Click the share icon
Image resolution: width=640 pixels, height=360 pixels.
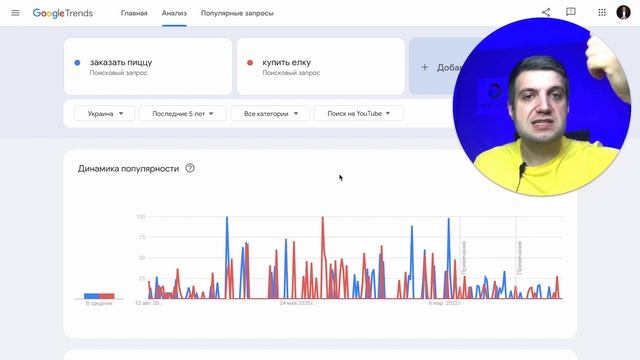pos(546,12)
